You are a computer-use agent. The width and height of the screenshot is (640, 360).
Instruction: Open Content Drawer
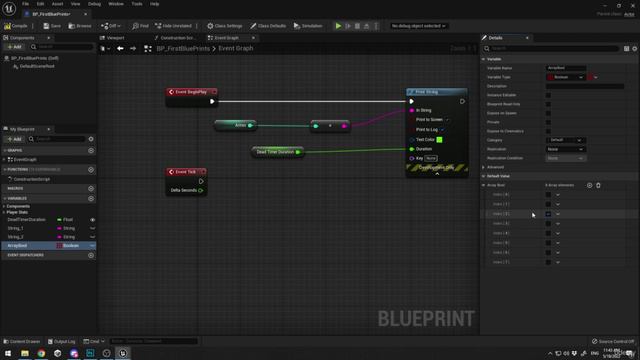point(21,341)
